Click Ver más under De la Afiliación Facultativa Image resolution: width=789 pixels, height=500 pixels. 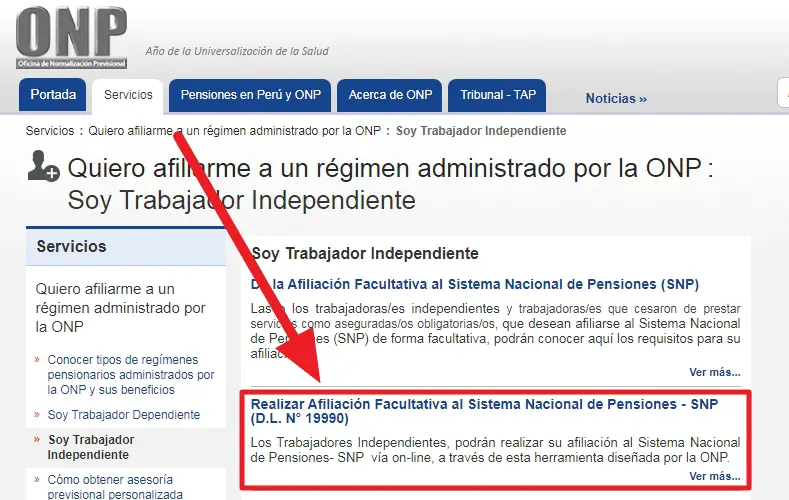(715, 372)
